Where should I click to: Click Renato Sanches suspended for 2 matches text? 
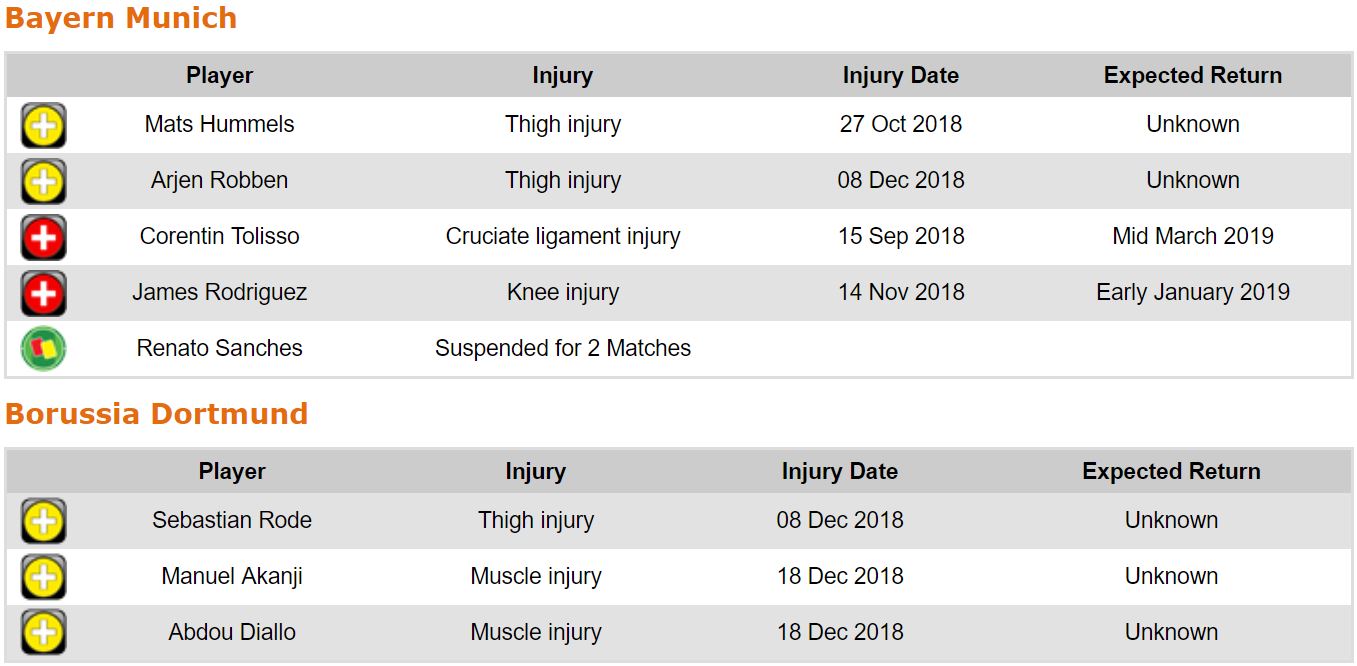[x=562, y=349]
